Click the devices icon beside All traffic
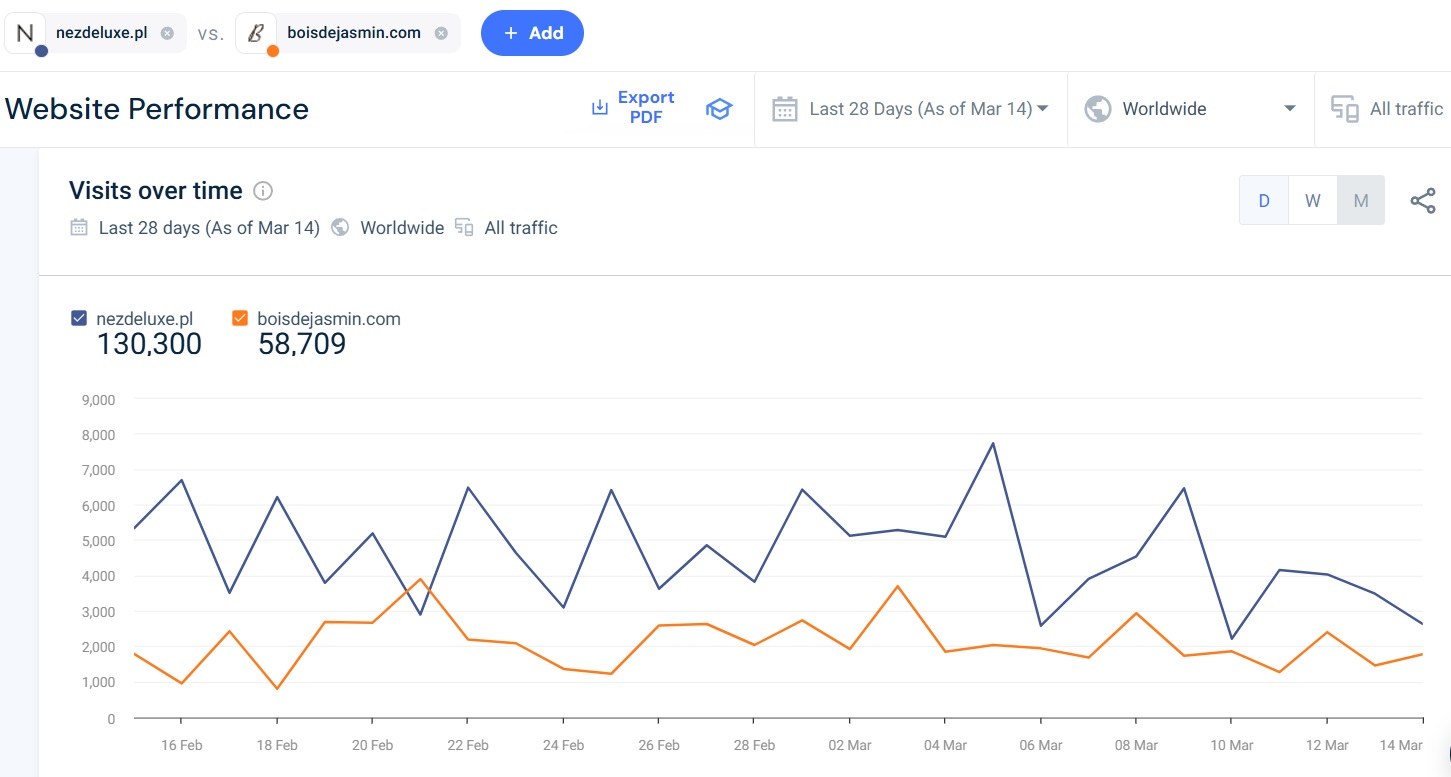1451x777 pixels. point(1345,109)
